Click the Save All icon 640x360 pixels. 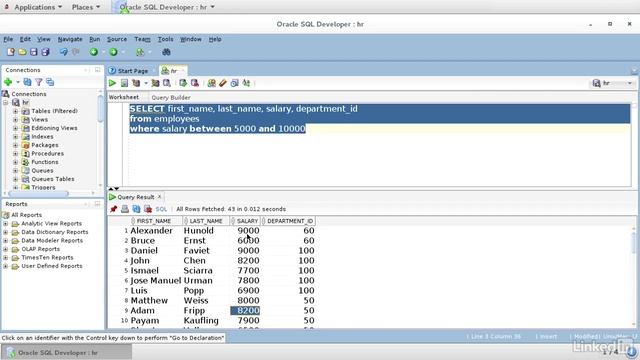(45, 52)
